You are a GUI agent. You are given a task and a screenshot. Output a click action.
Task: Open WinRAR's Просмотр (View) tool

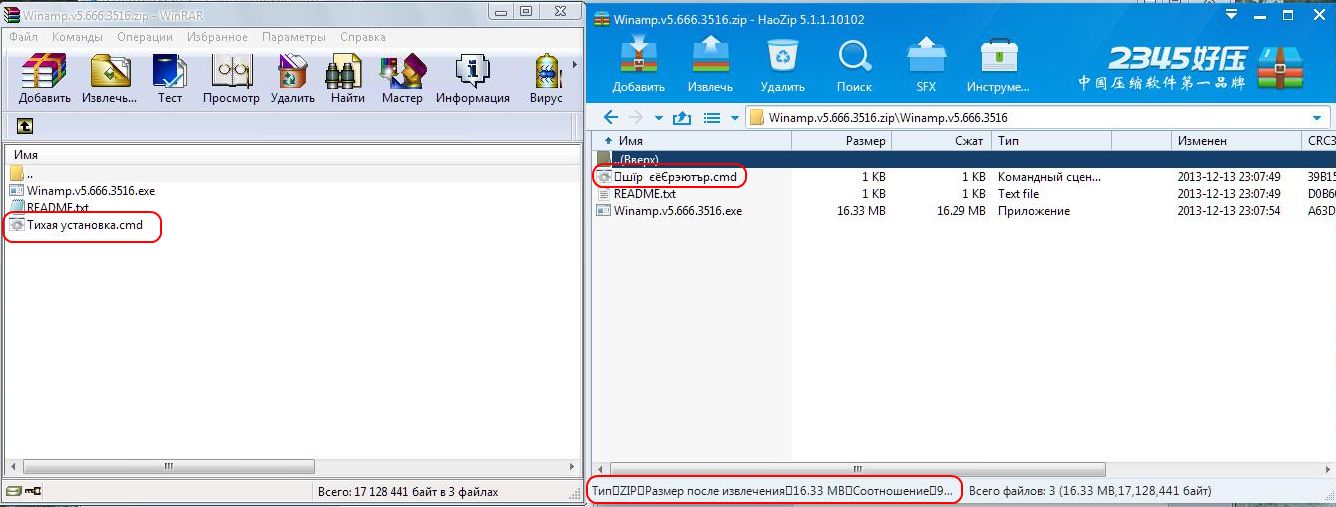tap(231, 73)
